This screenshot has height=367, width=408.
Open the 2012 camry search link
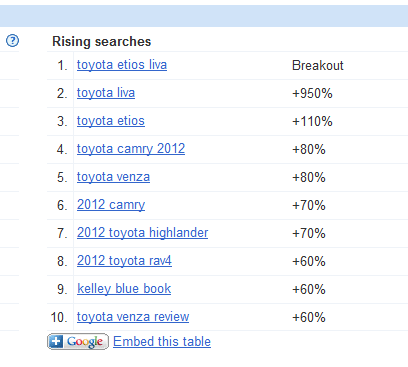click(x=111, y=205)
